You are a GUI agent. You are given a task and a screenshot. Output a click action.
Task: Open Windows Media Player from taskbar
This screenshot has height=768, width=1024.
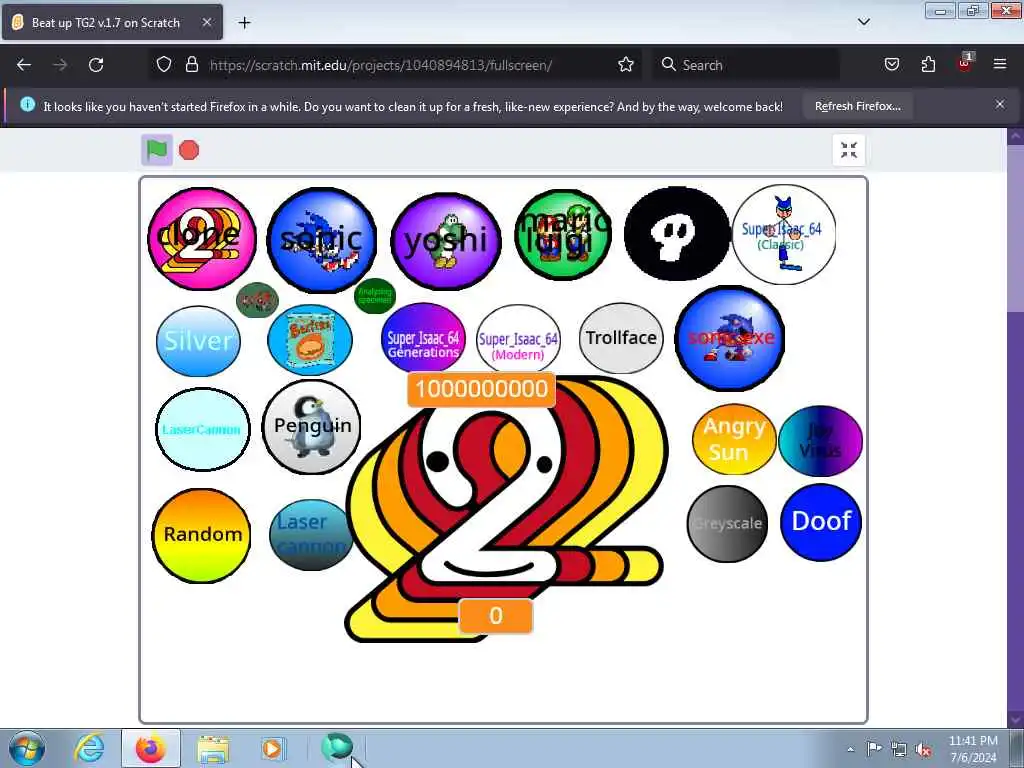(x=272, y=748)
